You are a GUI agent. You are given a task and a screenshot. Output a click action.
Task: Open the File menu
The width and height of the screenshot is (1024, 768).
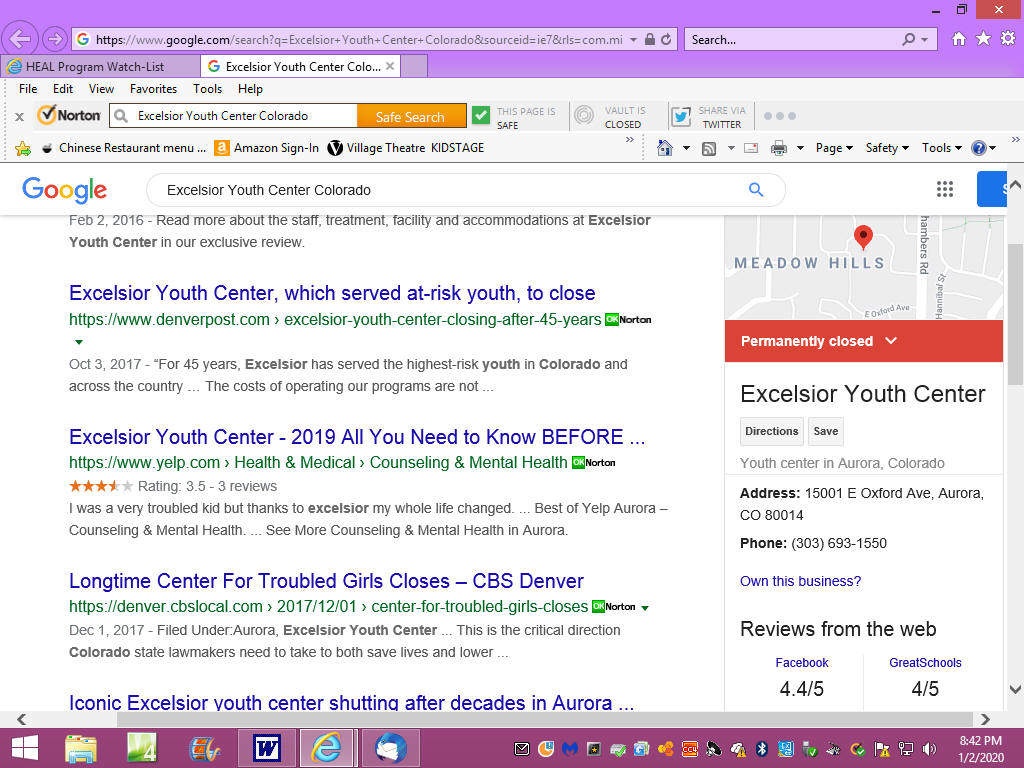(28, 89)
